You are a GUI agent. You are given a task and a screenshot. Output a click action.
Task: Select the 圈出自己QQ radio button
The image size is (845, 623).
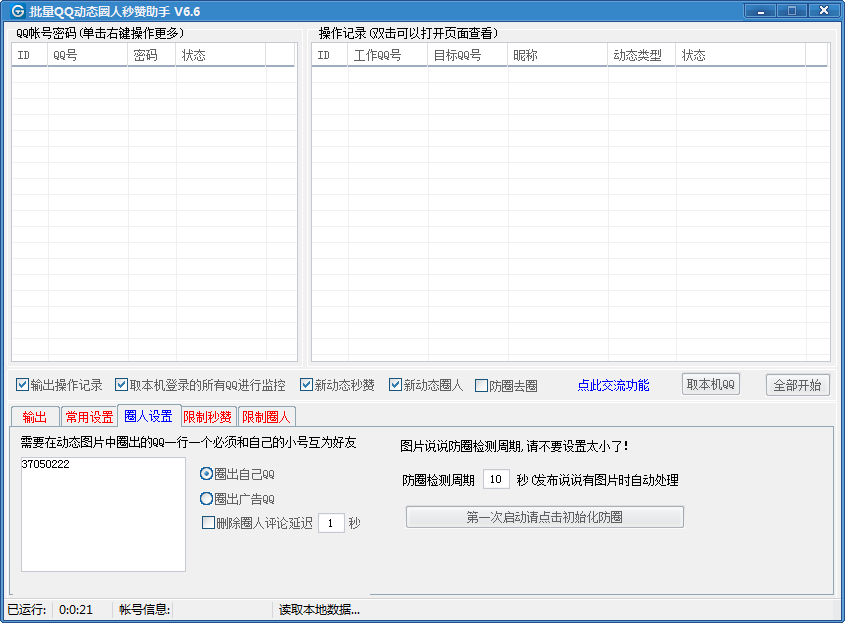pos(207,474)
